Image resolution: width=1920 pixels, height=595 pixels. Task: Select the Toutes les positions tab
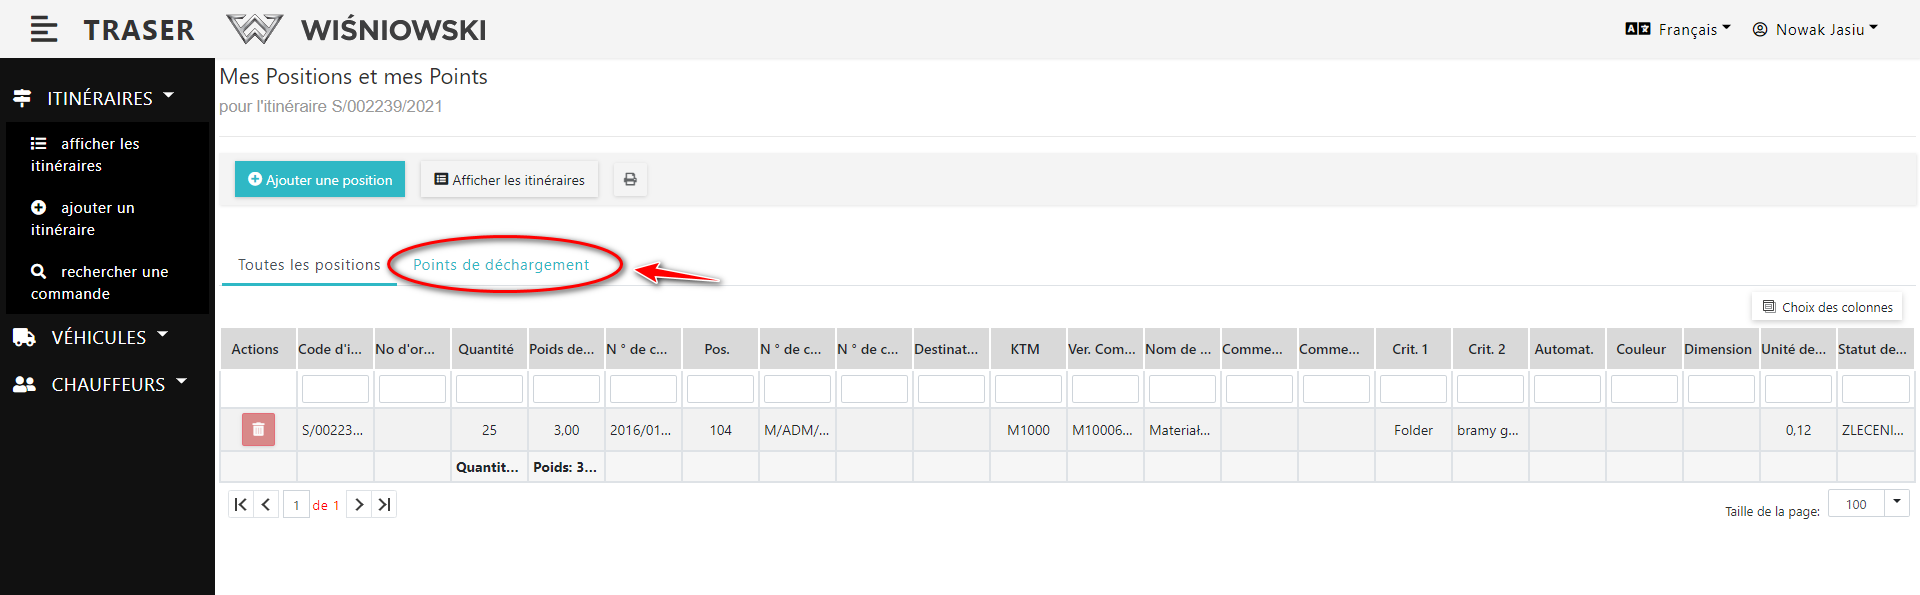309,265
